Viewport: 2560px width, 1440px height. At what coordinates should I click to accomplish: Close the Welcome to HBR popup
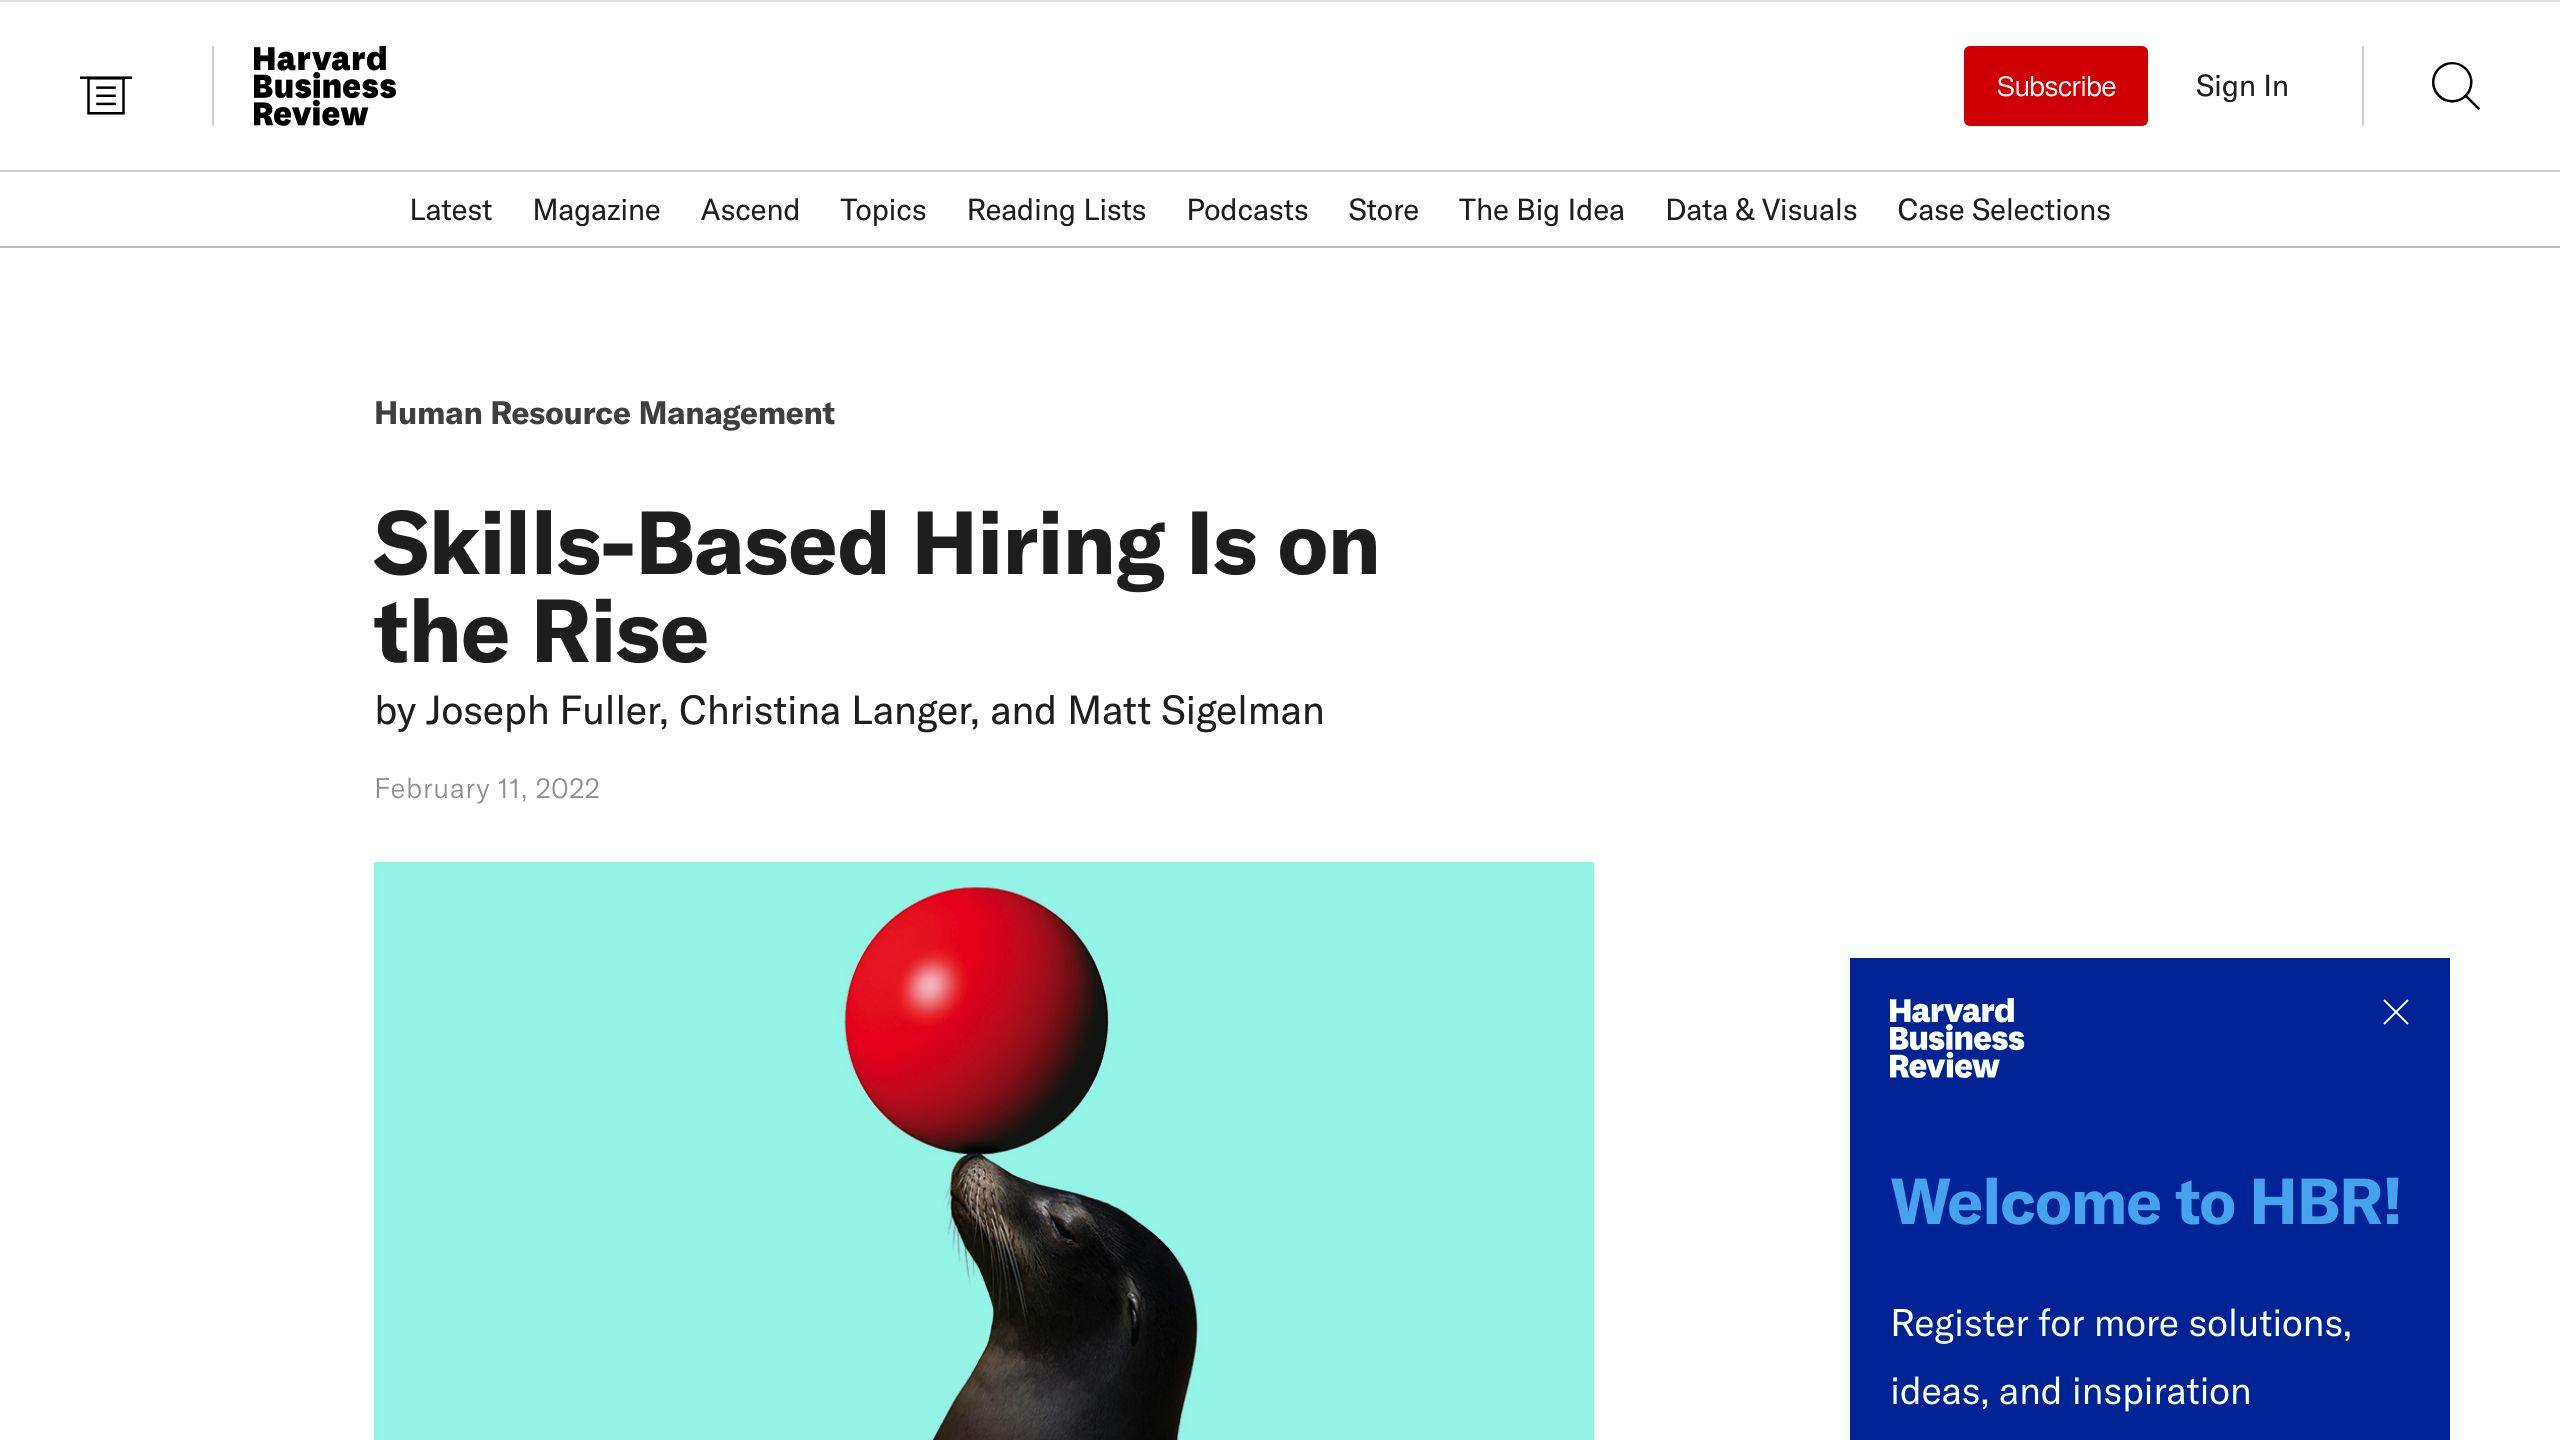[2395, 1012]
